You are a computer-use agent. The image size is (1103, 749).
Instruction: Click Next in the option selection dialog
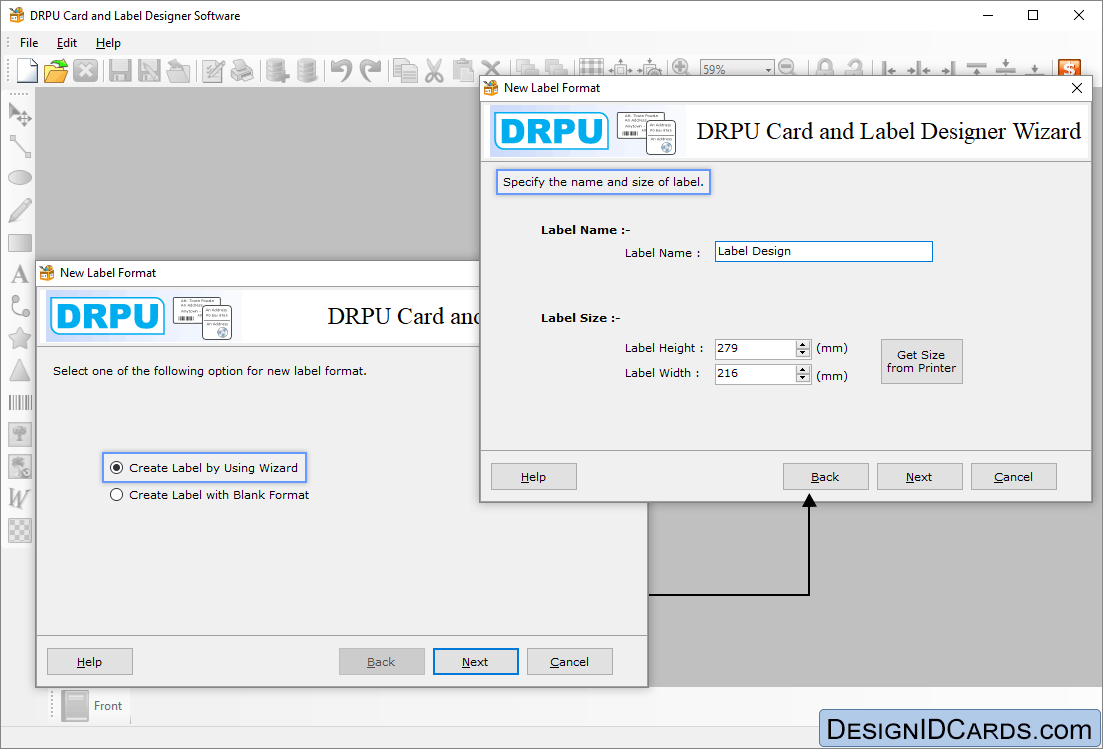click(x=476, y=662)
